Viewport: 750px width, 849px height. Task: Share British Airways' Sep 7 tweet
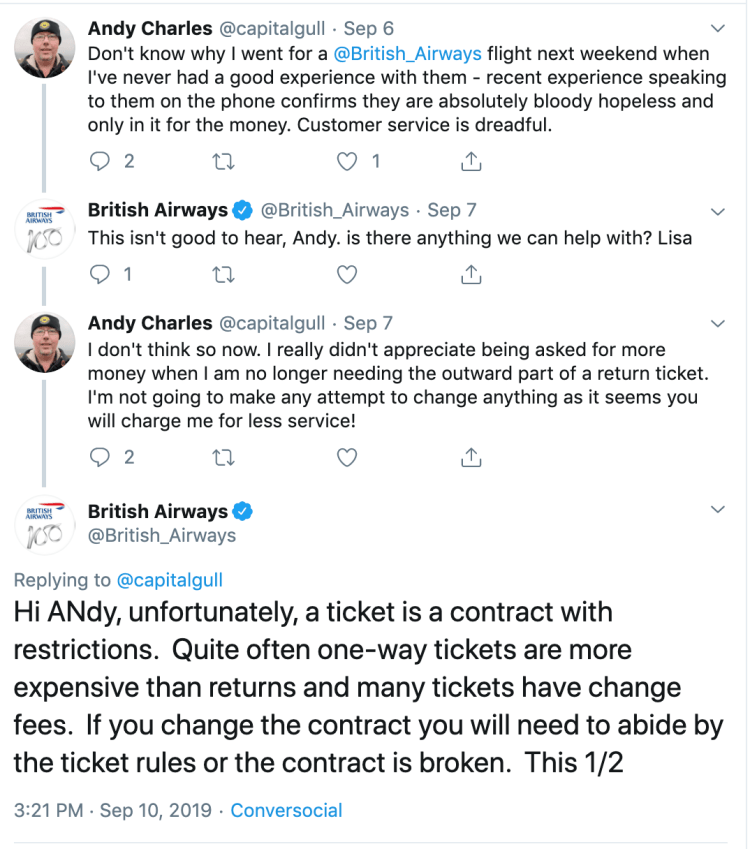(x=471, y=274)
